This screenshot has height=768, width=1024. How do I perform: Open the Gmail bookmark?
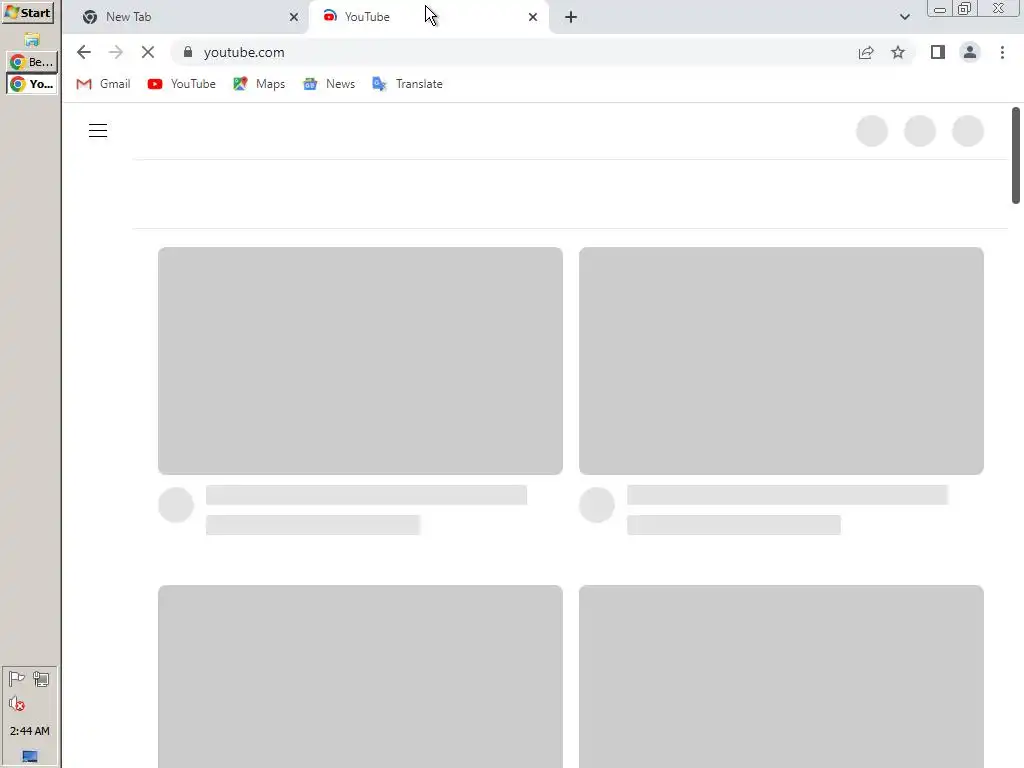pyautogui.click(x=103, y=84)
